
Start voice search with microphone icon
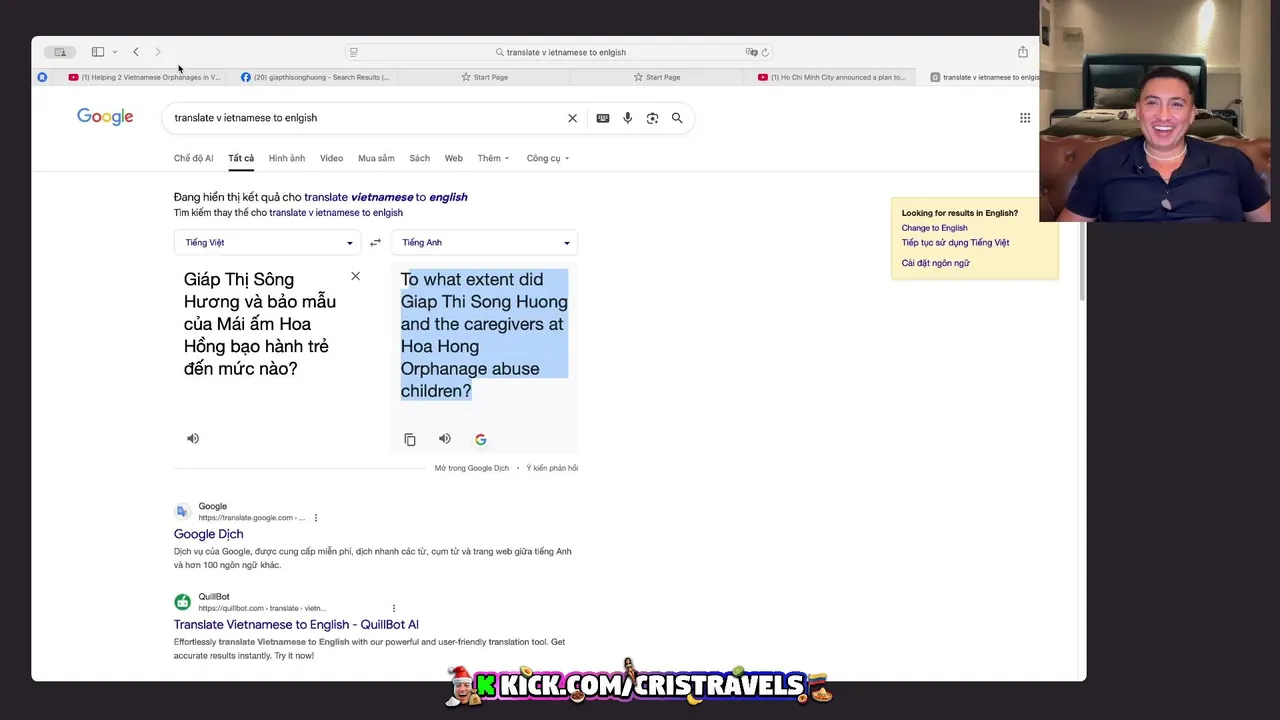coord(628,118)
